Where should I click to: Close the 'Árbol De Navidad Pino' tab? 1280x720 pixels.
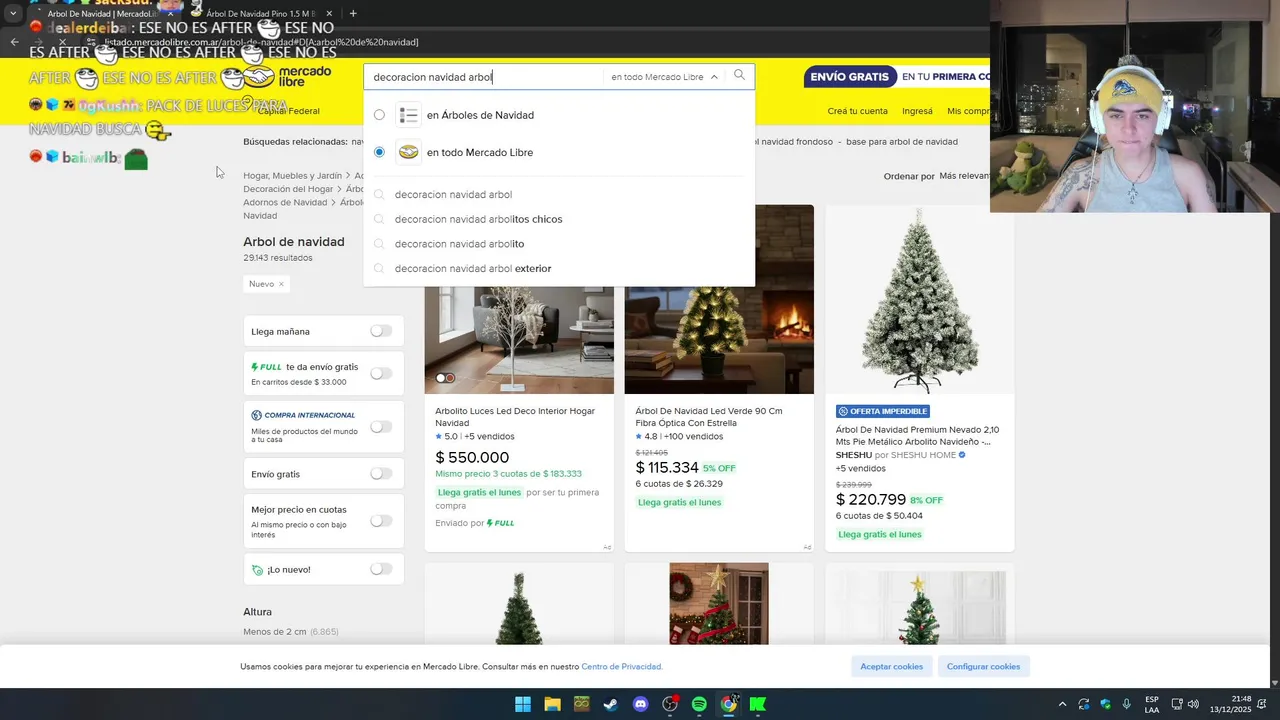pos(329,14)
